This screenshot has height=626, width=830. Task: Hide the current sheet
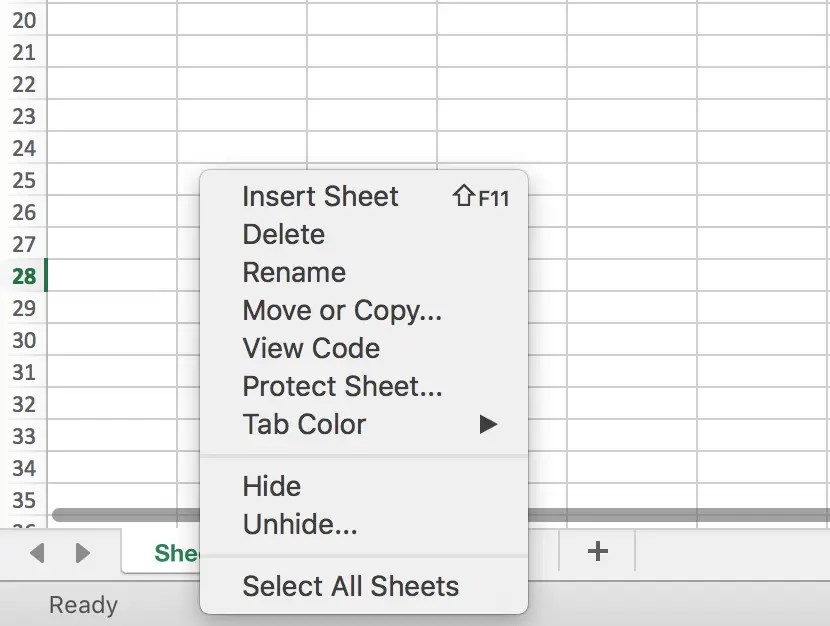[x=271, y=487]
